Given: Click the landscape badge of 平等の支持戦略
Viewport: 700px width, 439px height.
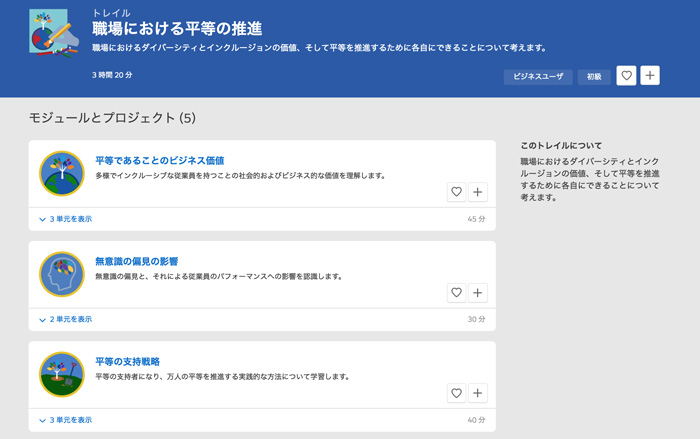Looking at the screenshot, I should click(x=61, y=374).
